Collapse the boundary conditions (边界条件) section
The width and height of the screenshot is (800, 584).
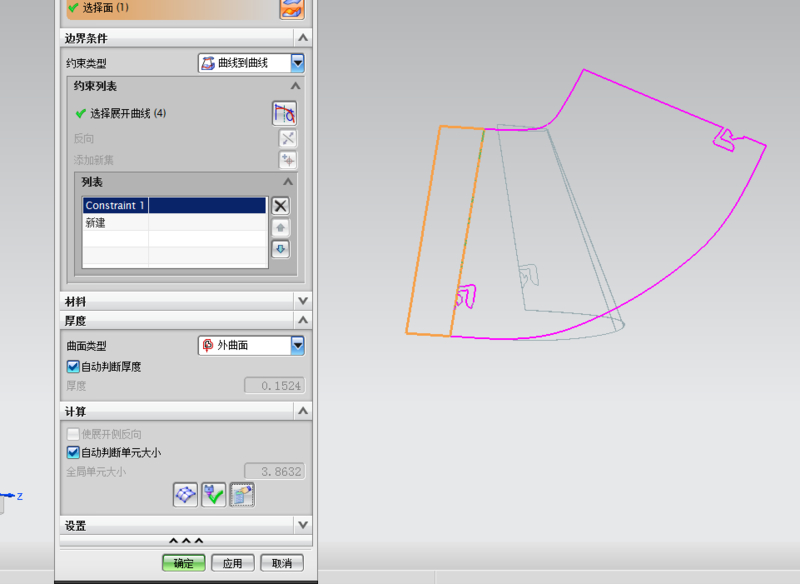[x=303, y=38]
